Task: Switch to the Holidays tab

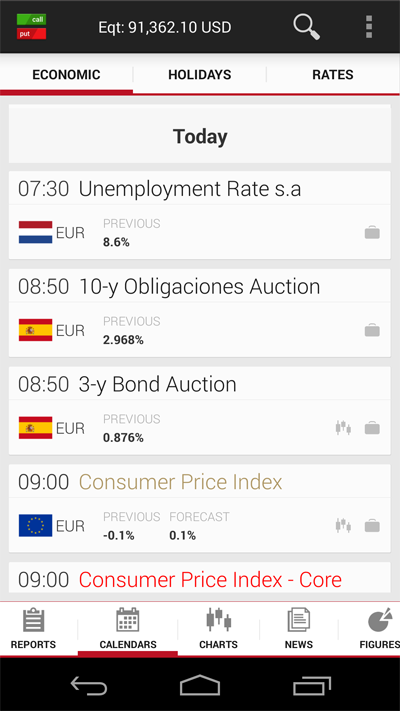Action: 200,75
